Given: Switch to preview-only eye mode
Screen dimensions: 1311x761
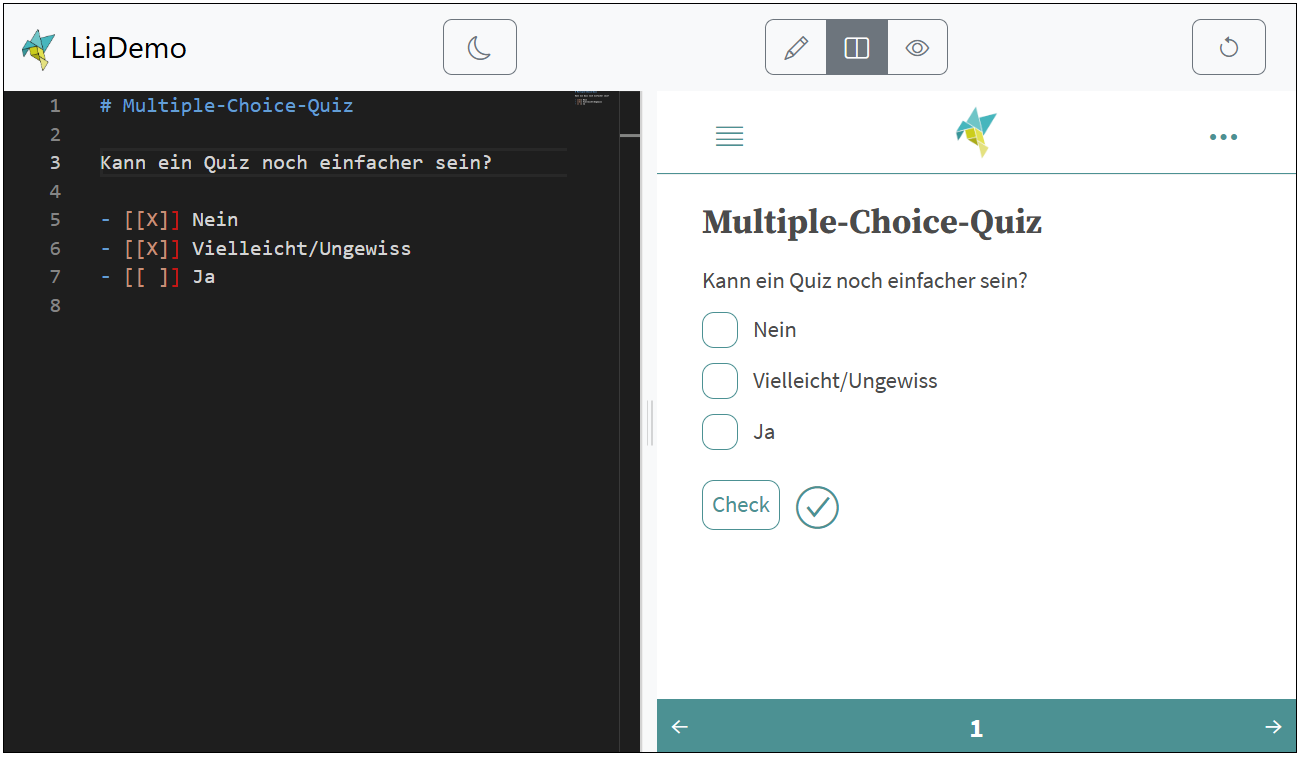Looking at the screenshot, I should 917,47.
